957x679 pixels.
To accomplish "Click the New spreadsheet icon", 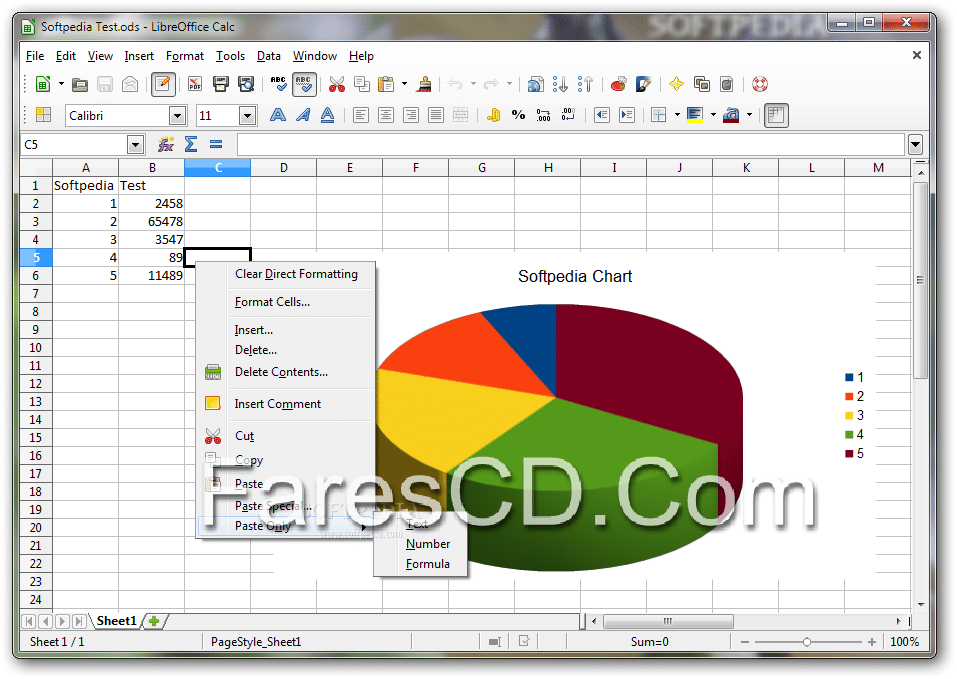I will [43, 84].
